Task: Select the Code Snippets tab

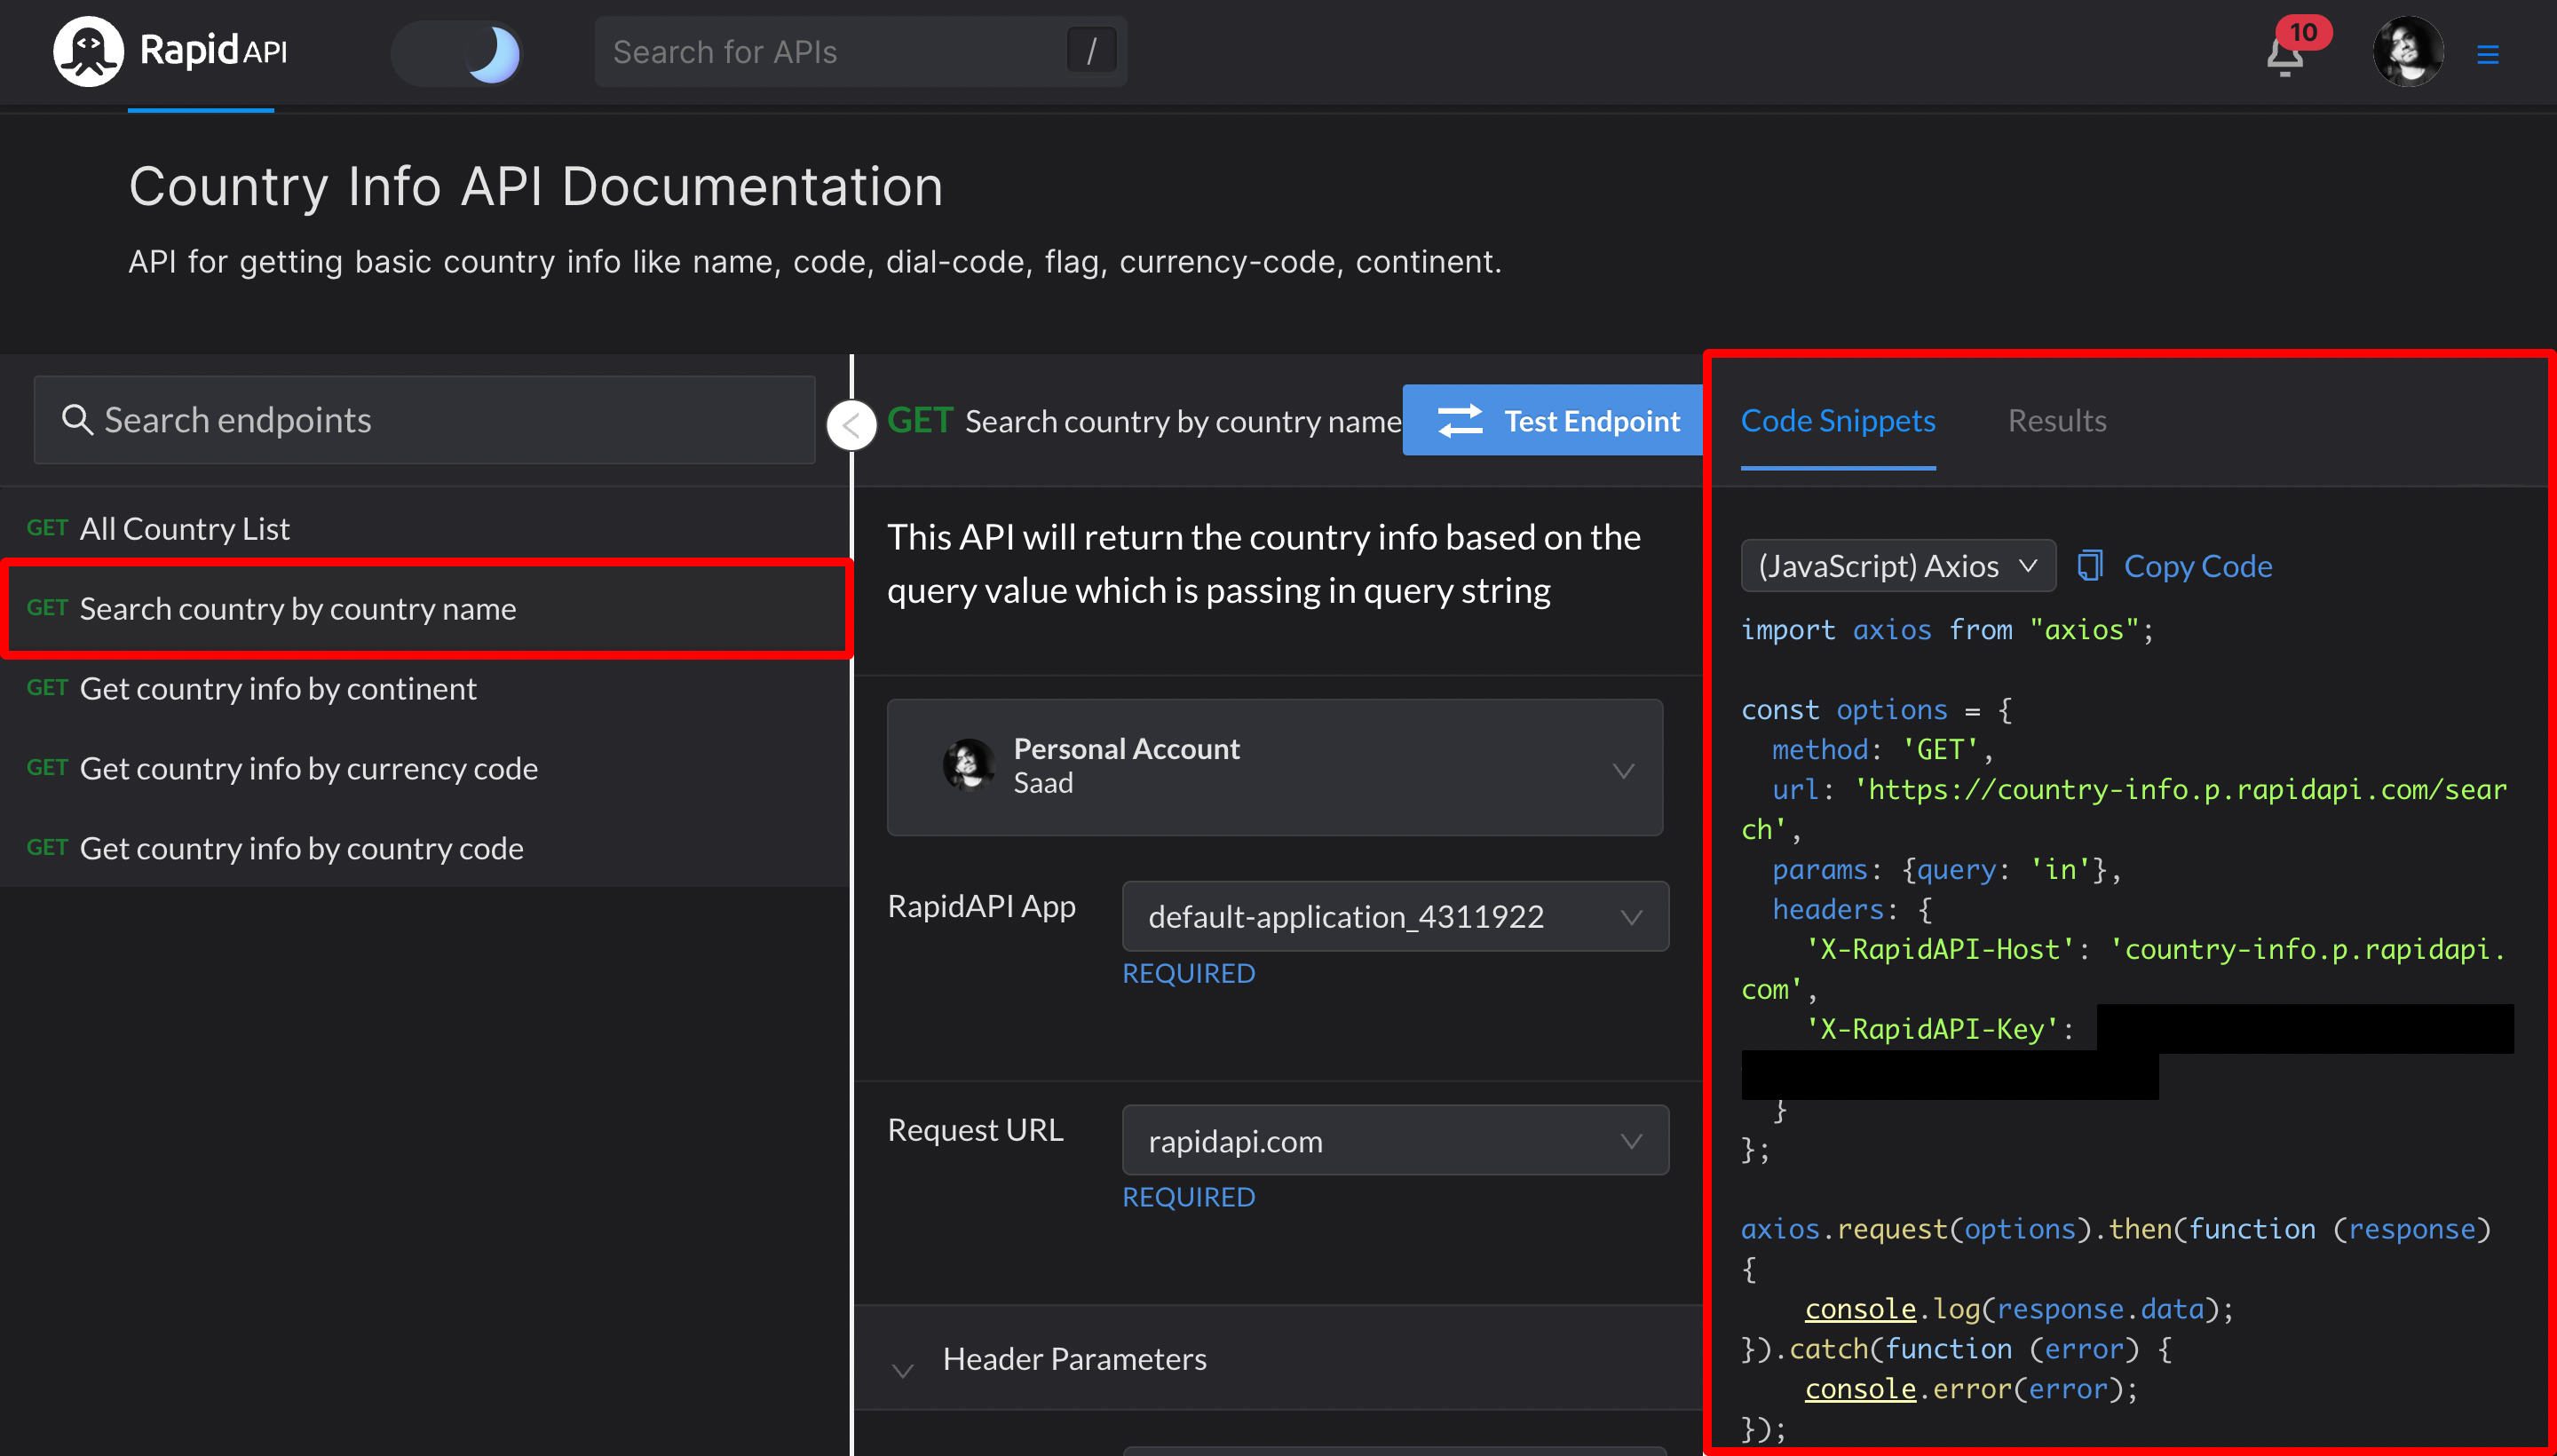Action: (x=1837, y=421)
